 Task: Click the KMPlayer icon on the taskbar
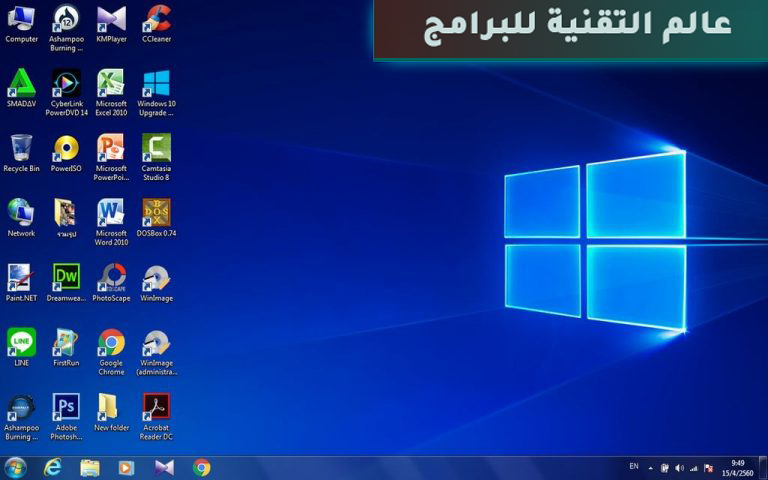[164, 468]
